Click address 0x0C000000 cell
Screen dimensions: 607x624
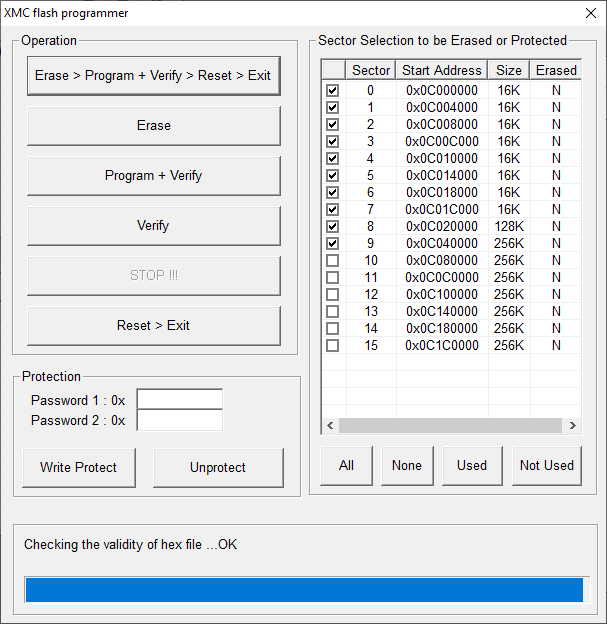[442, 90]
